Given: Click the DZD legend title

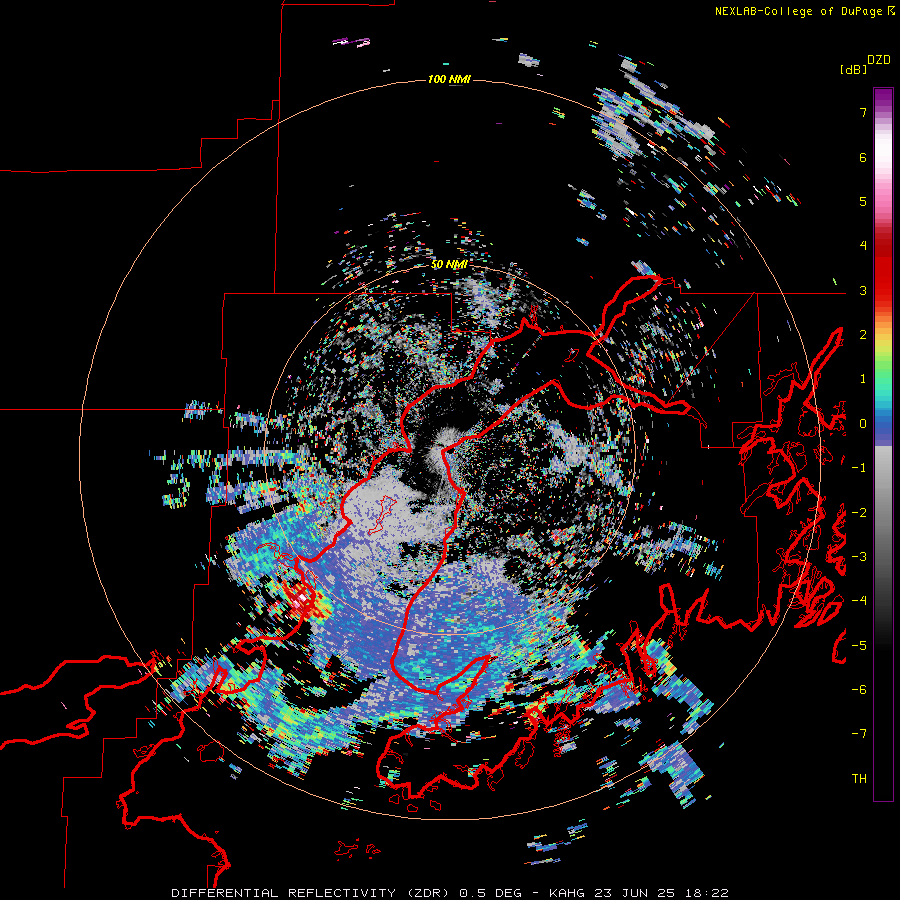Looking at the screenshot, I should [x=879, y=60].
